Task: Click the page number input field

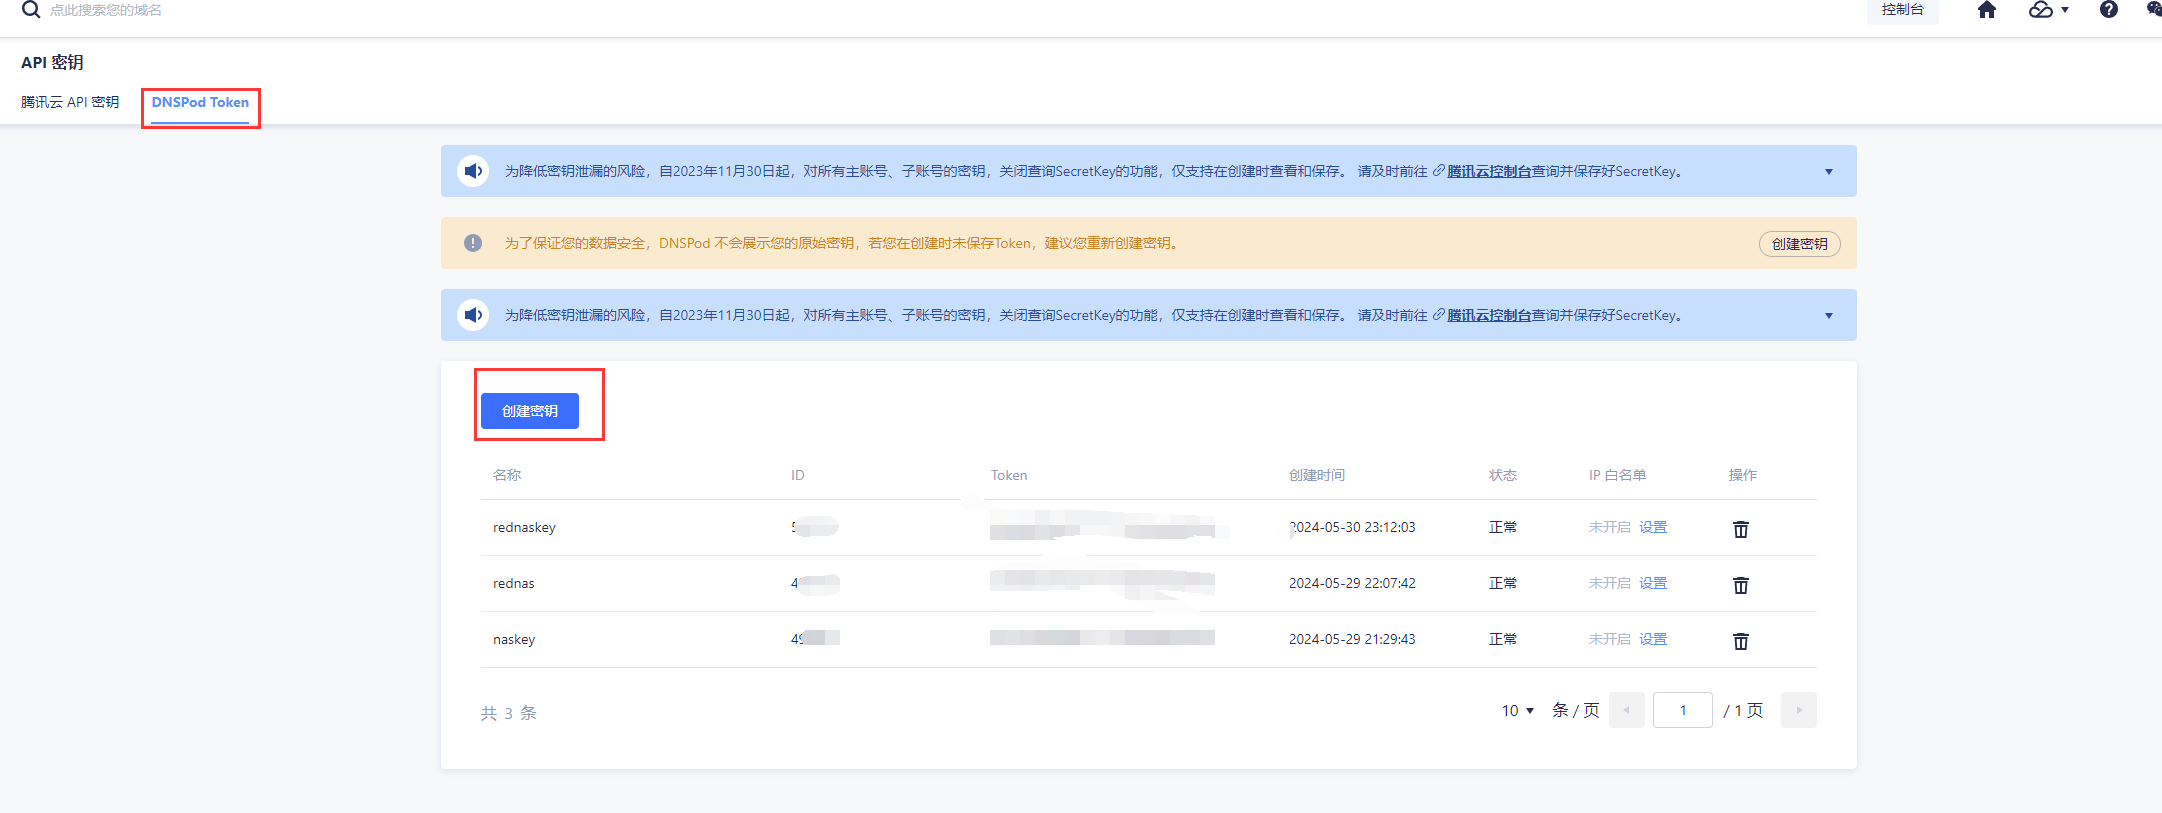Action: click(x=1682, y=710)
